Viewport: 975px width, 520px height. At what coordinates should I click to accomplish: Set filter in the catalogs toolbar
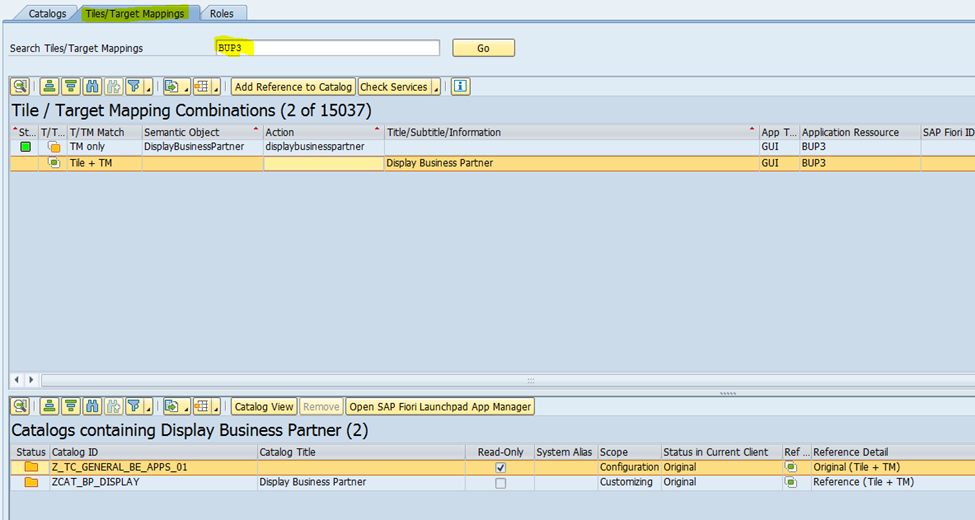[x=134, y=406]
